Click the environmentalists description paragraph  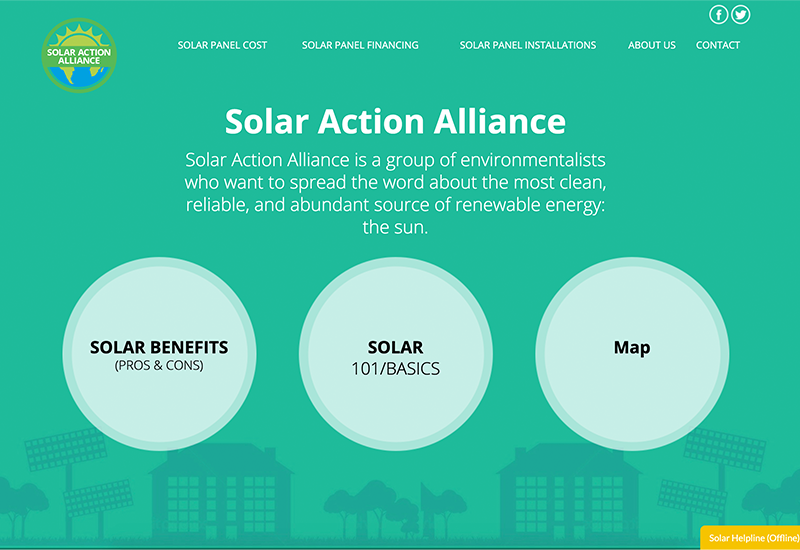coord(395,193)
